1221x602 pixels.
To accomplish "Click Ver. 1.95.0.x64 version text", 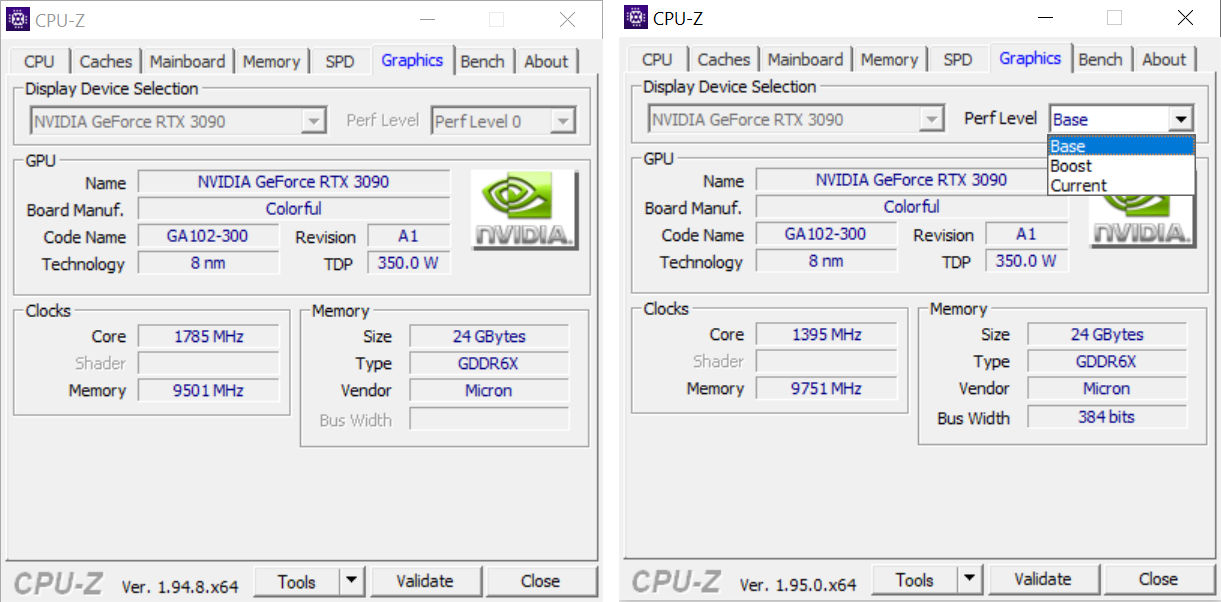I will (798, 584).
